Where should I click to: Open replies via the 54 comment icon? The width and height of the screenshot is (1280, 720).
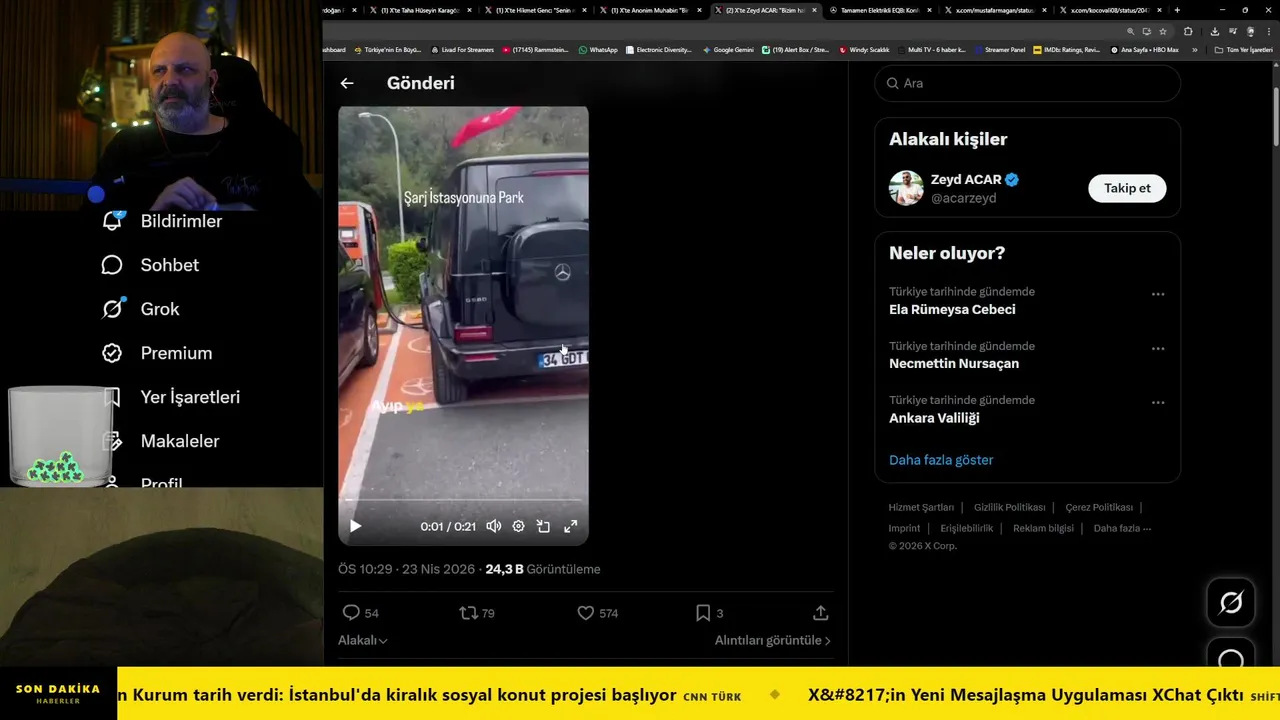pos(360,613)
